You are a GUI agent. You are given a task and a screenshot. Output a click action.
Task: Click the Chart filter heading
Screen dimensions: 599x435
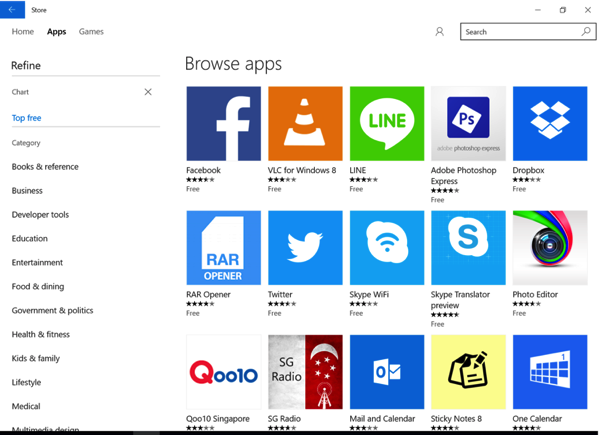point(20,92)
